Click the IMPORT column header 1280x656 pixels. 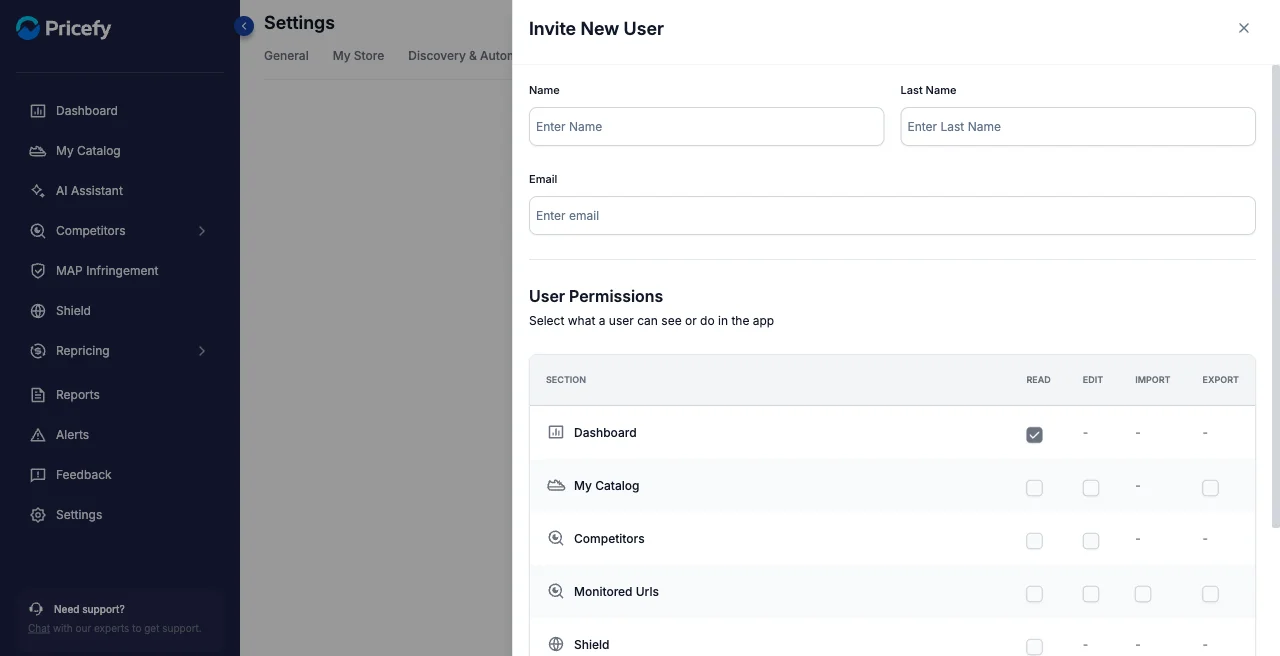point(1152,380)
